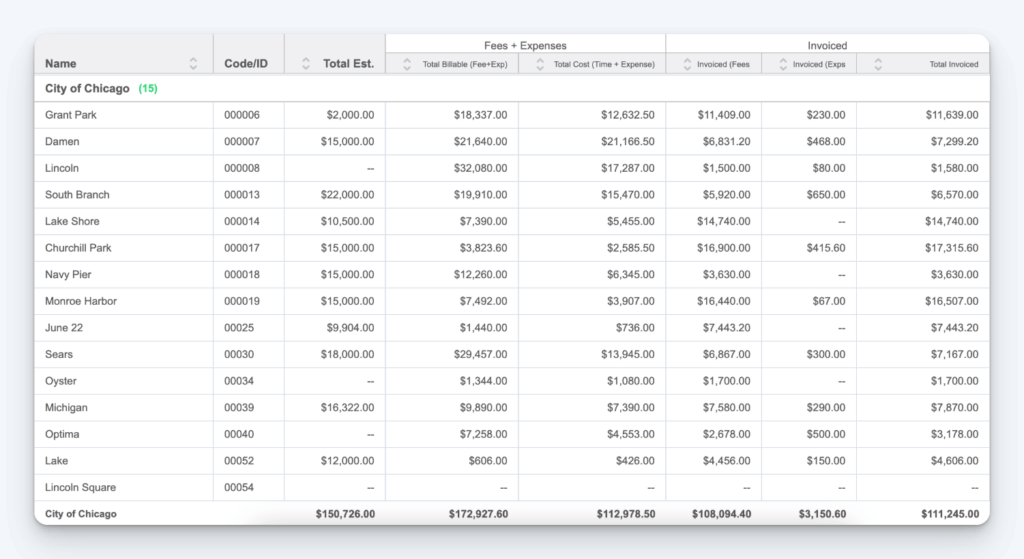Toggle sort arrows on Invoiced (Fees column
The width and height of the screenshot is (1024, 559).
tap(688, 64)
